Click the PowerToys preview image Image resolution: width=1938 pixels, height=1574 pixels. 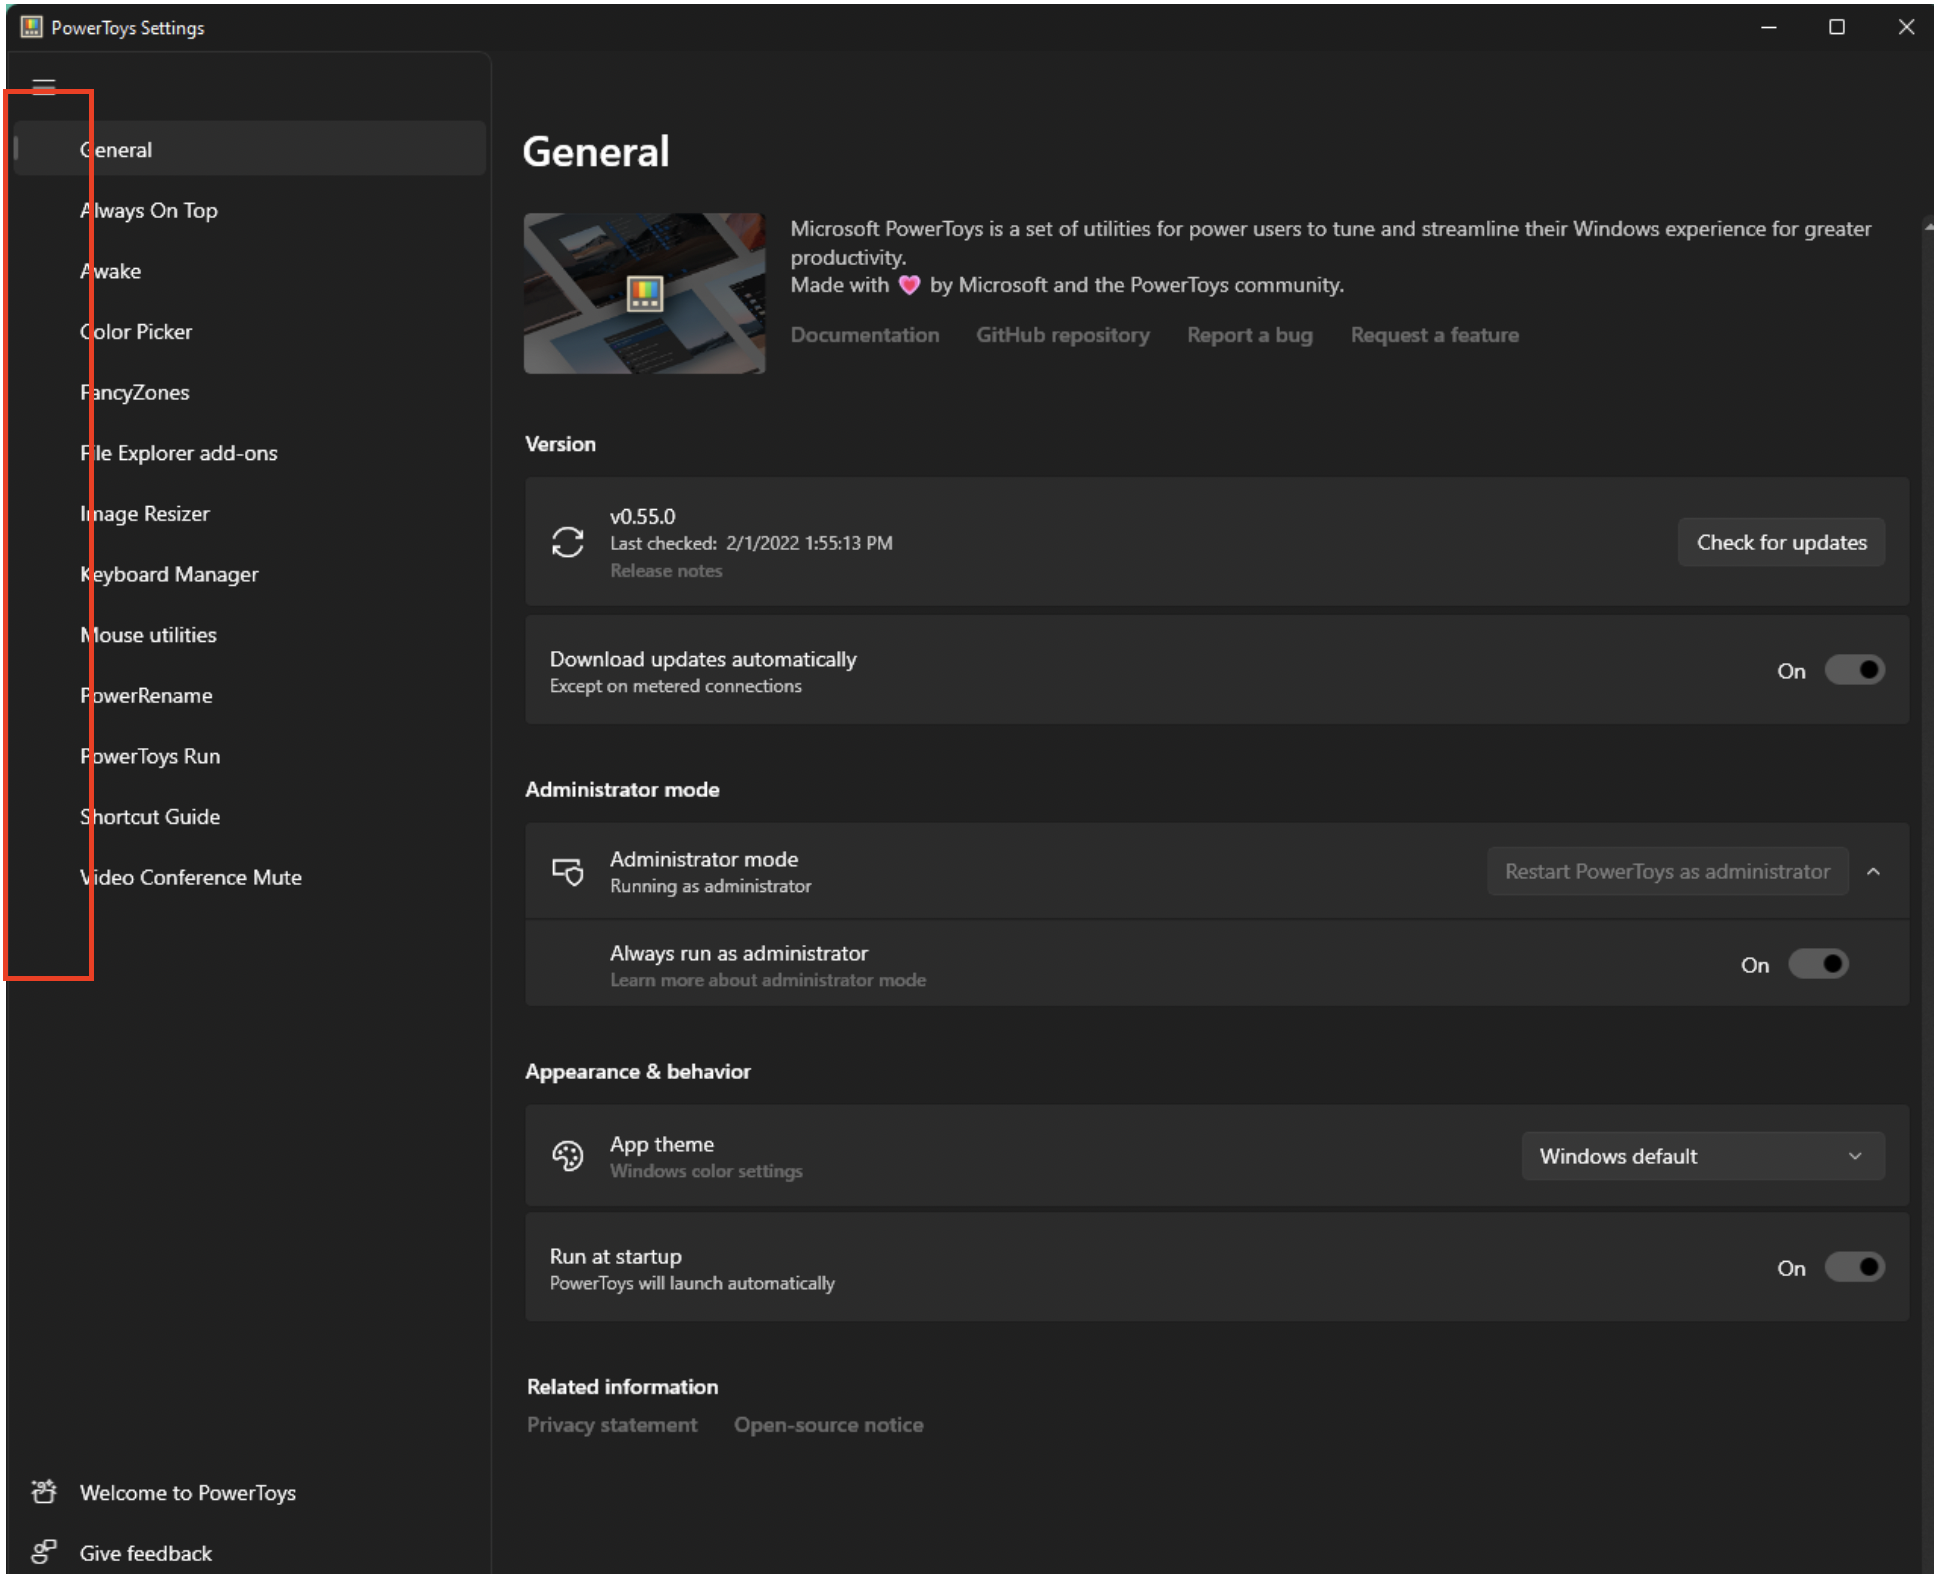[644, 293]
